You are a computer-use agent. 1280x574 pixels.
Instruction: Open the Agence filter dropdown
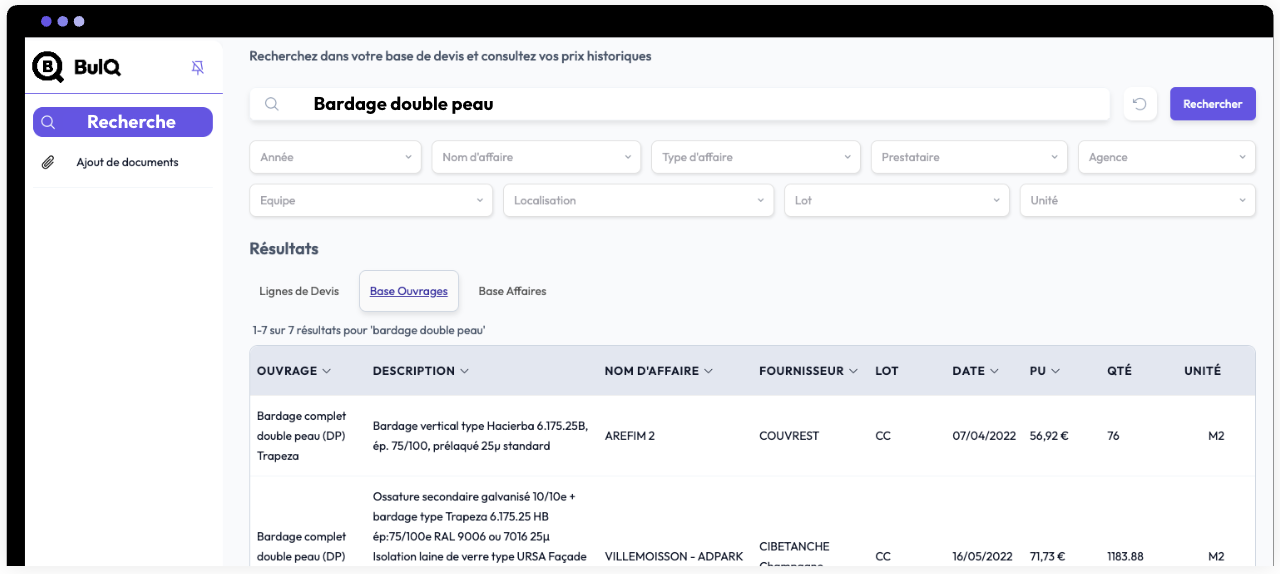coord(1166,157)
